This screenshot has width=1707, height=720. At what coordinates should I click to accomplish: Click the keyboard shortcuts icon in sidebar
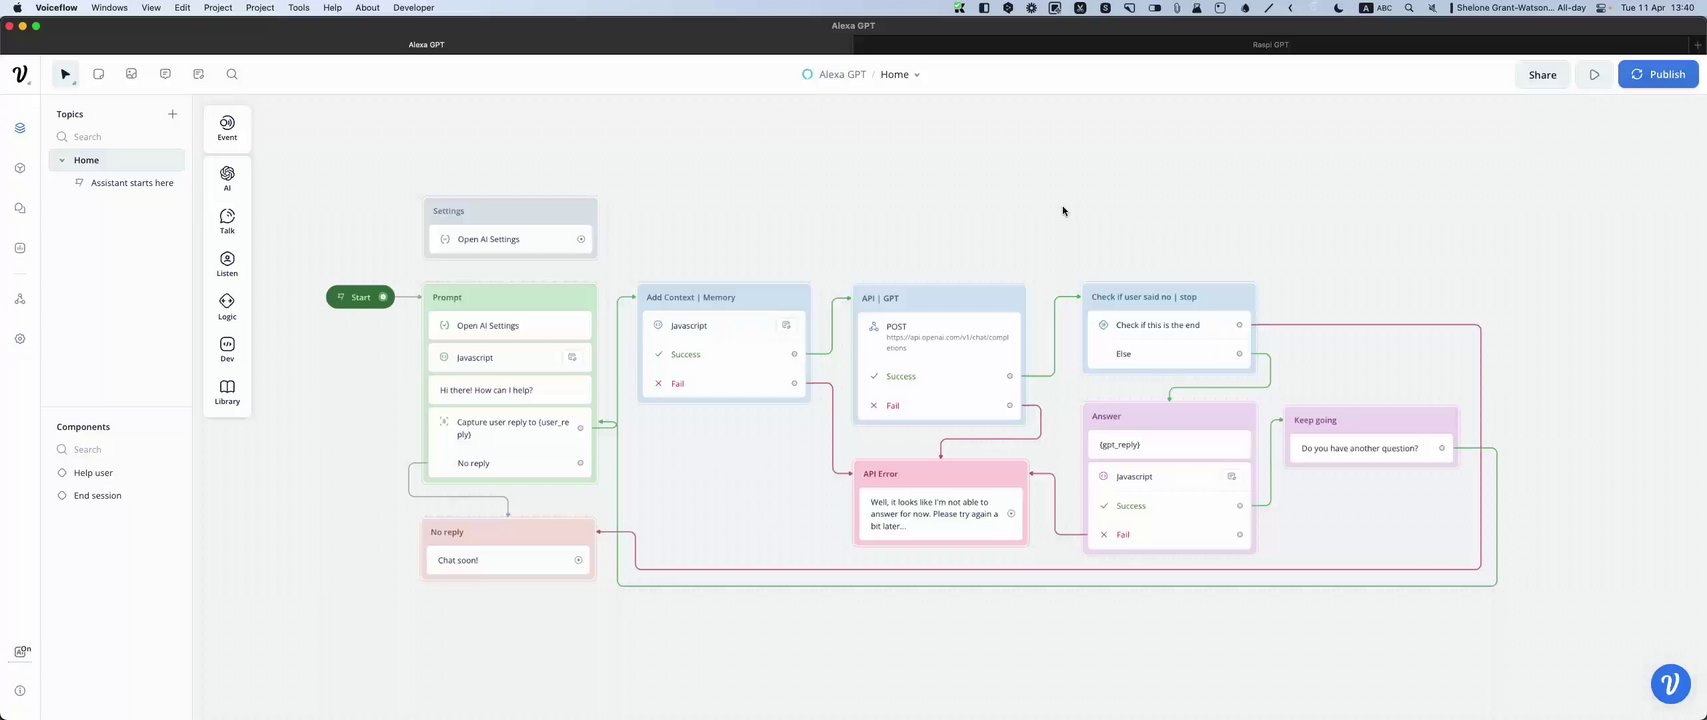tap(20, 652)
